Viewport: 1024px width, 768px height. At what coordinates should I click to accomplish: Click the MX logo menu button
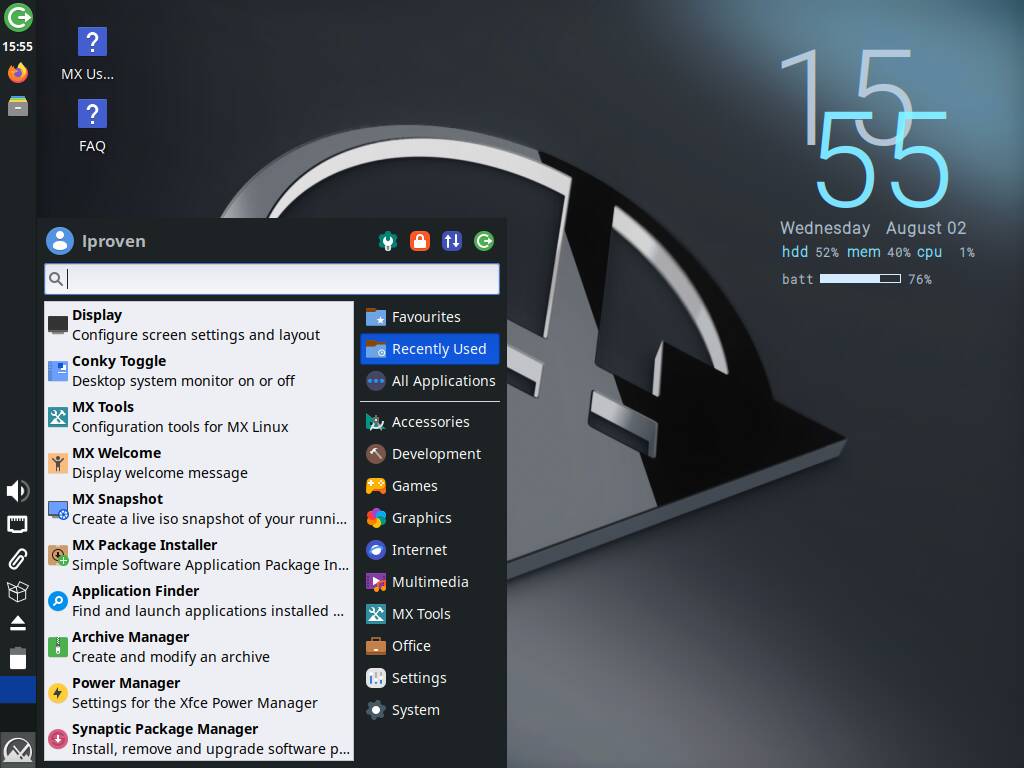(x=18, y=750)
